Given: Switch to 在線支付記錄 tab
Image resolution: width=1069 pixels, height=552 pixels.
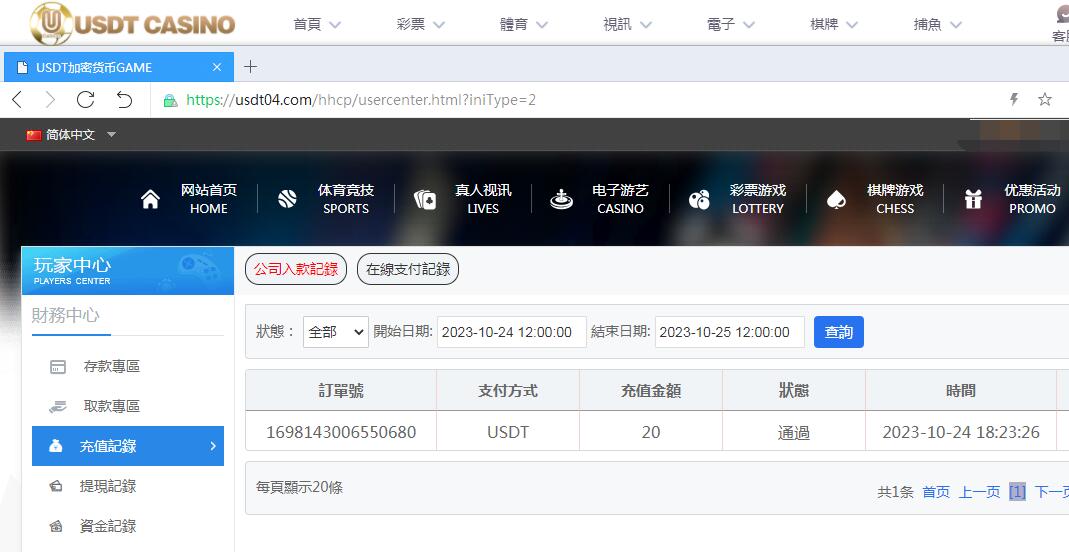Looking at the screenshot, I should [408, 269].
